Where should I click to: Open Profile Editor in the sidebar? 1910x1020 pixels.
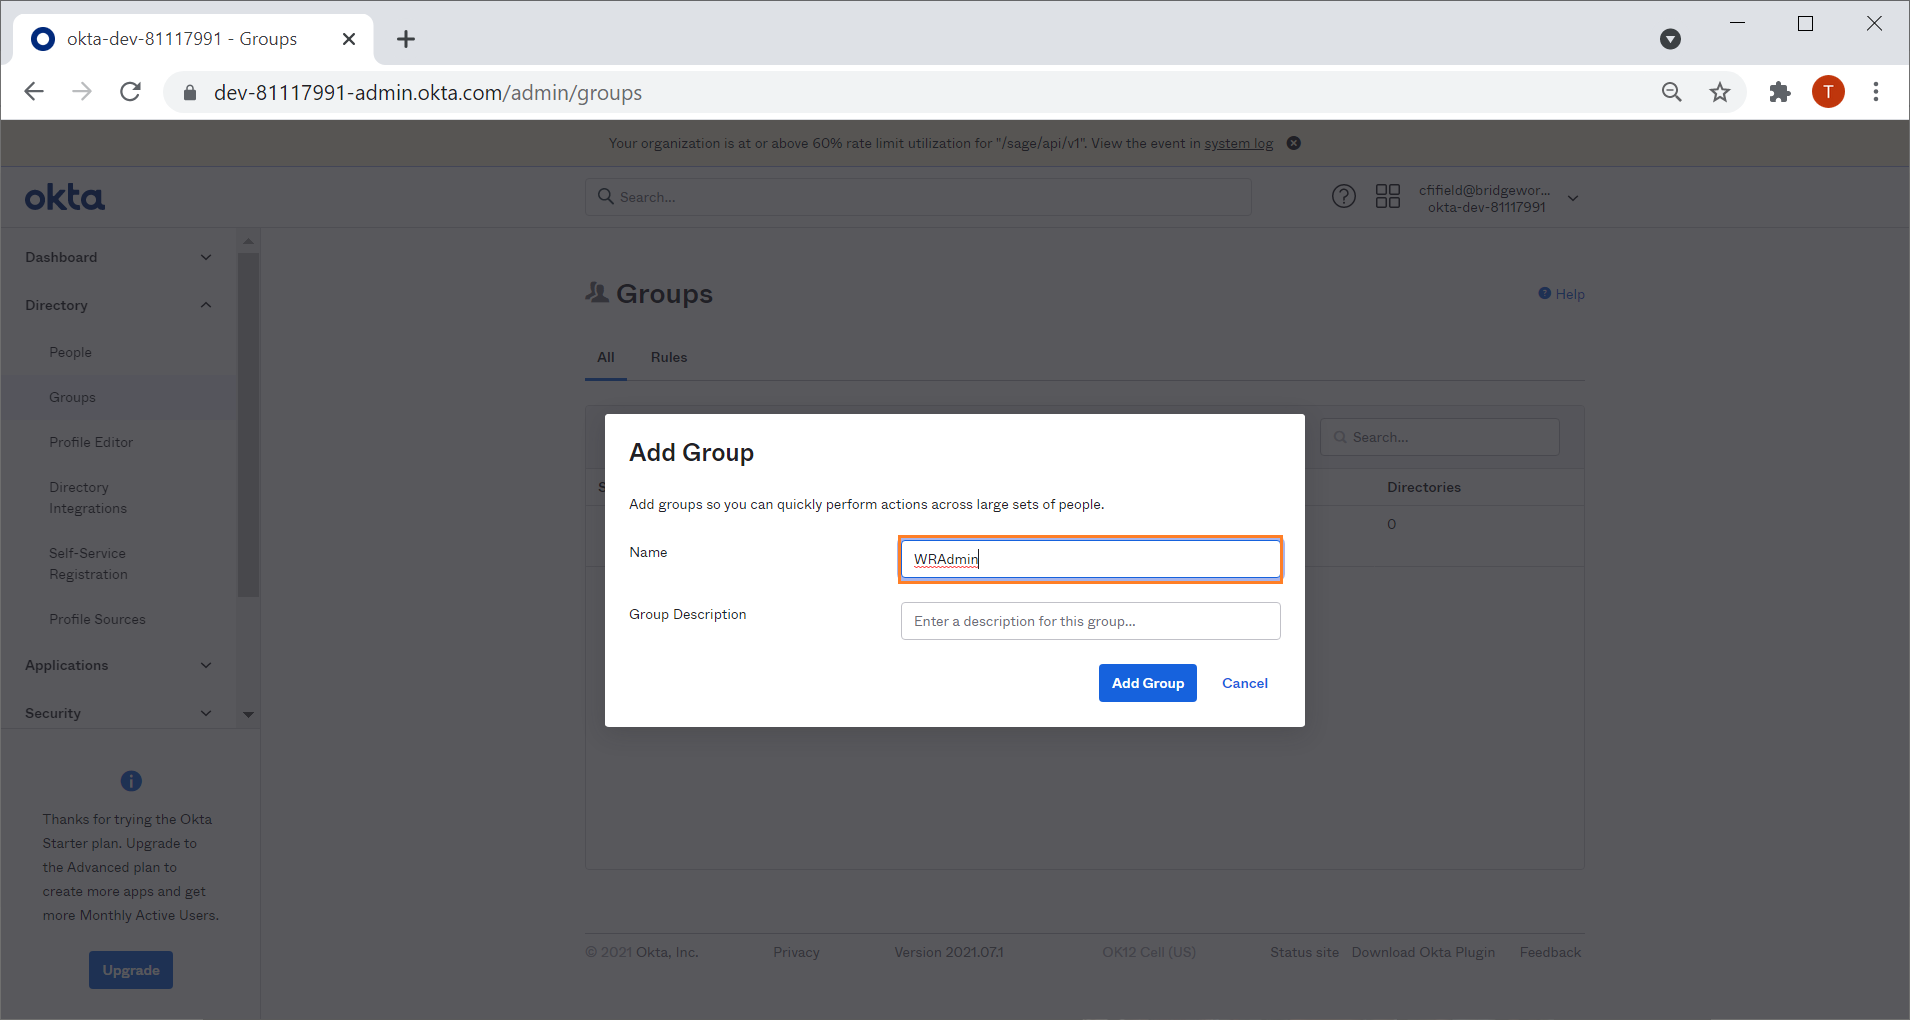coord(91,442)
